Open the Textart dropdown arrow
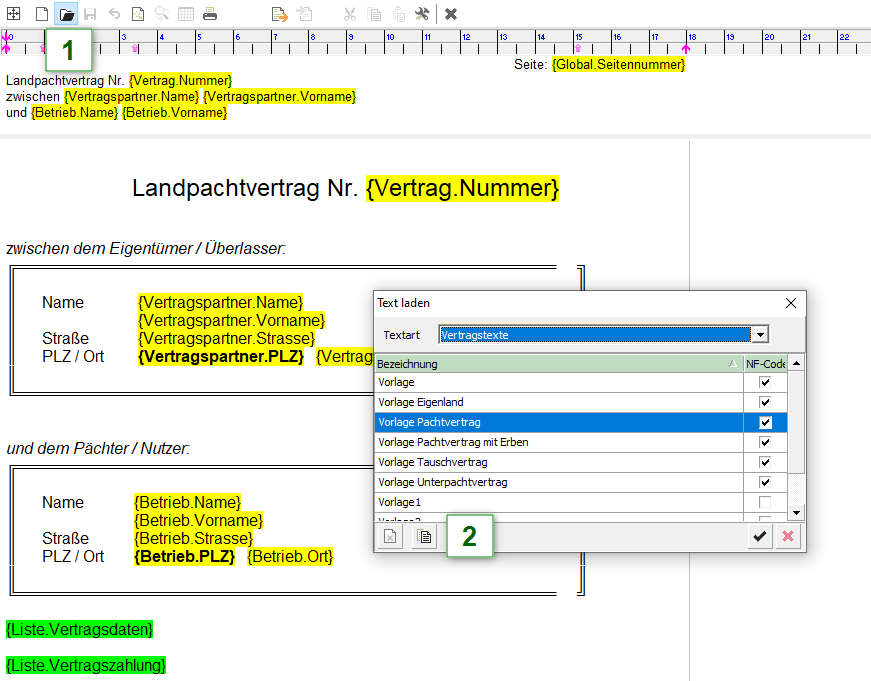The width and height of the screenshot is (871, 681). [761, 335]
